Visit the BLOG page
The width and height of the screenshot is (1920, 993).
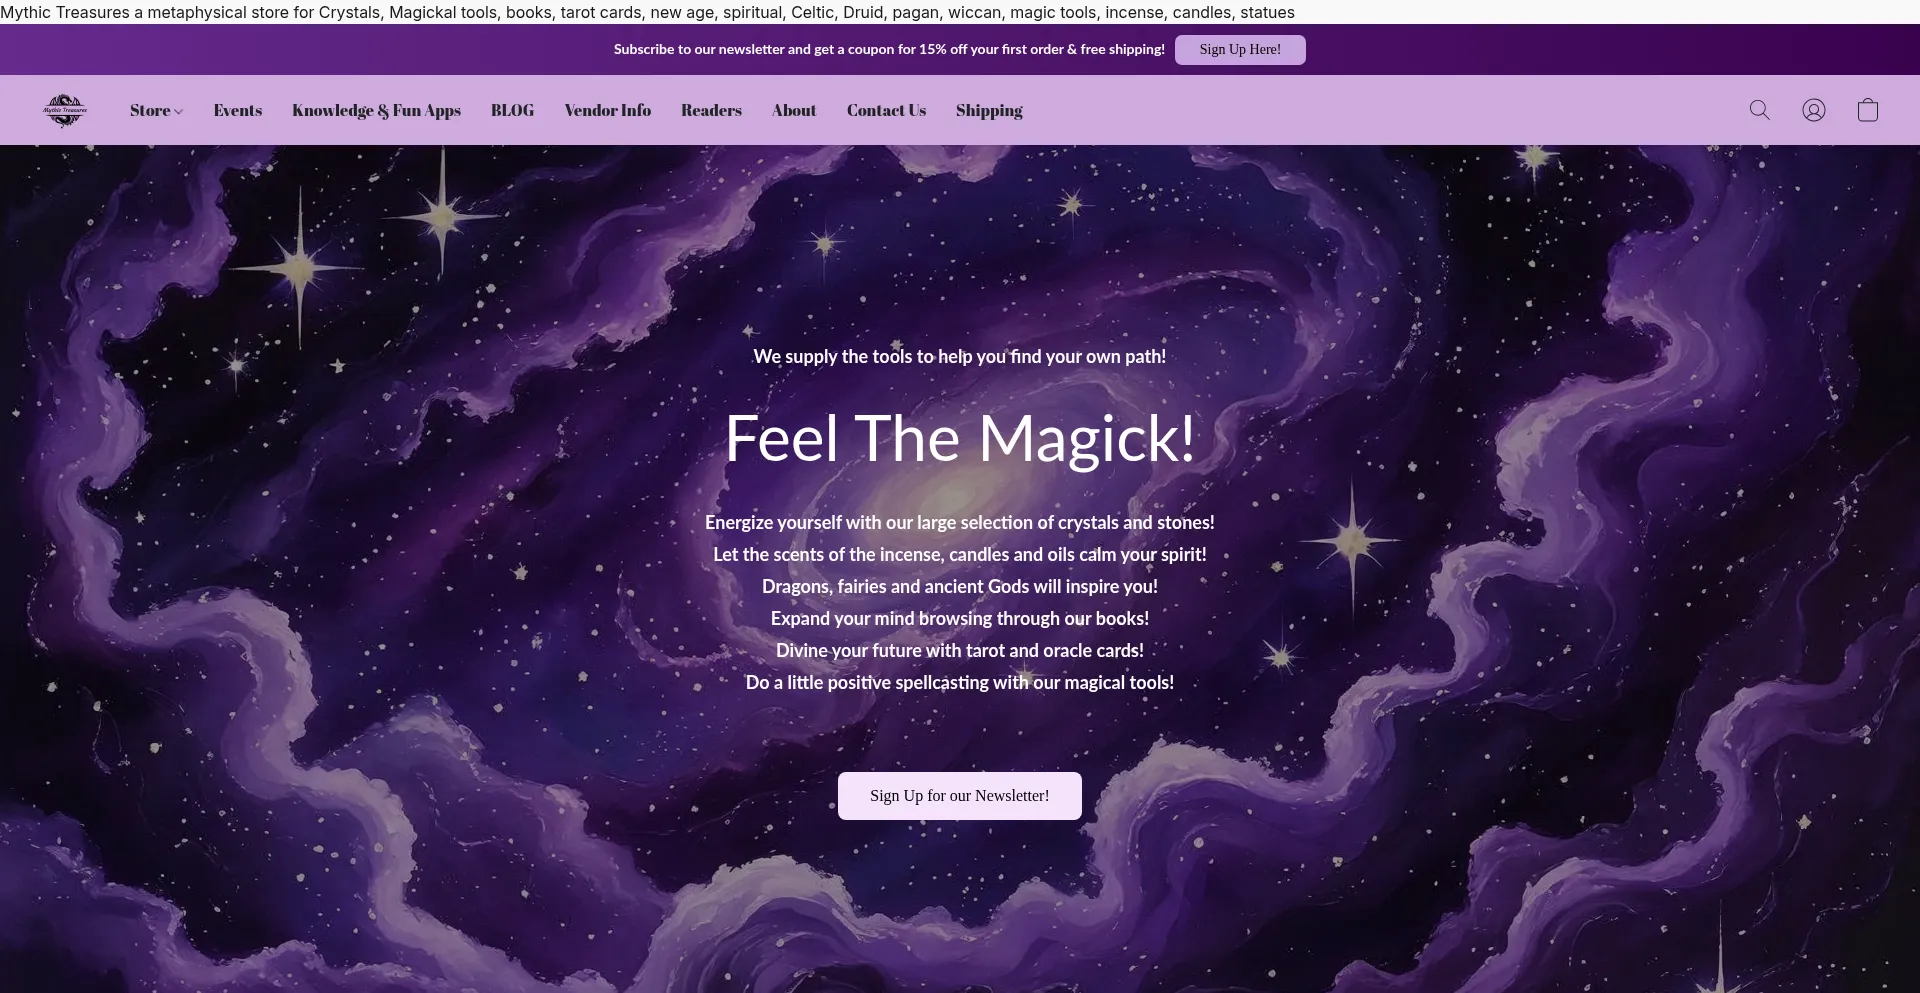click(x=512, y=110)
